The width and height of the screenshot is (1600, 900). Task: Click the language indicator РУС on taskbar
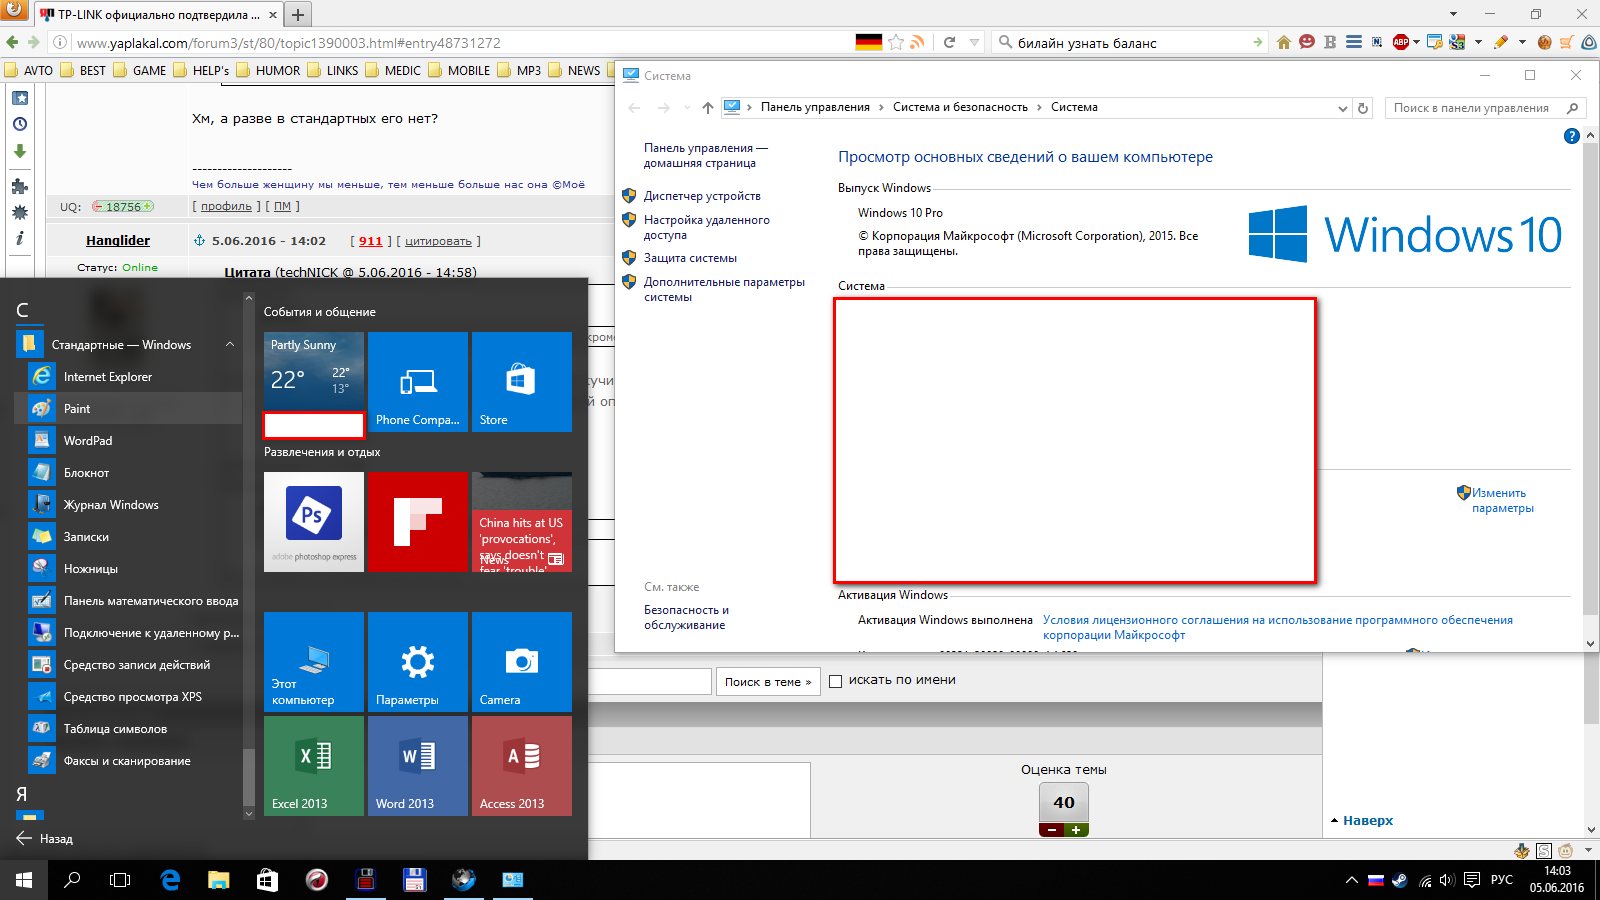(1502, 880)
